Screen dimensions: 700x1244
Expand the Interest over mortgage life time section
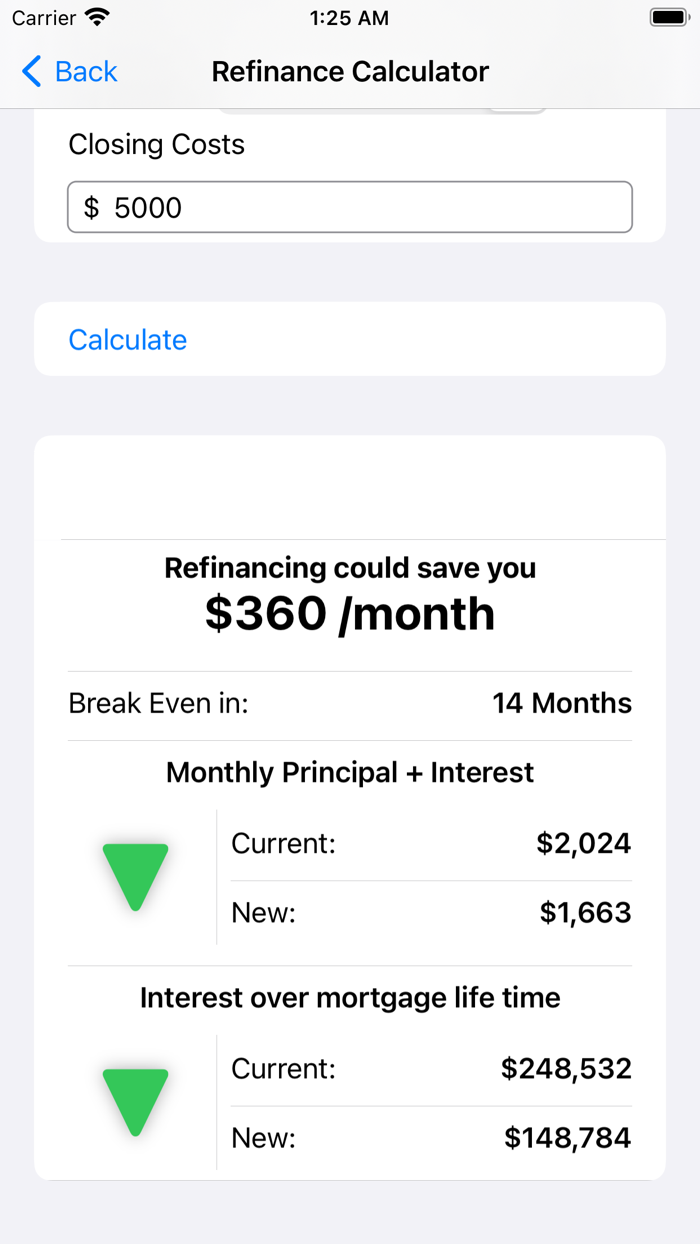click(x=350, y=997)
